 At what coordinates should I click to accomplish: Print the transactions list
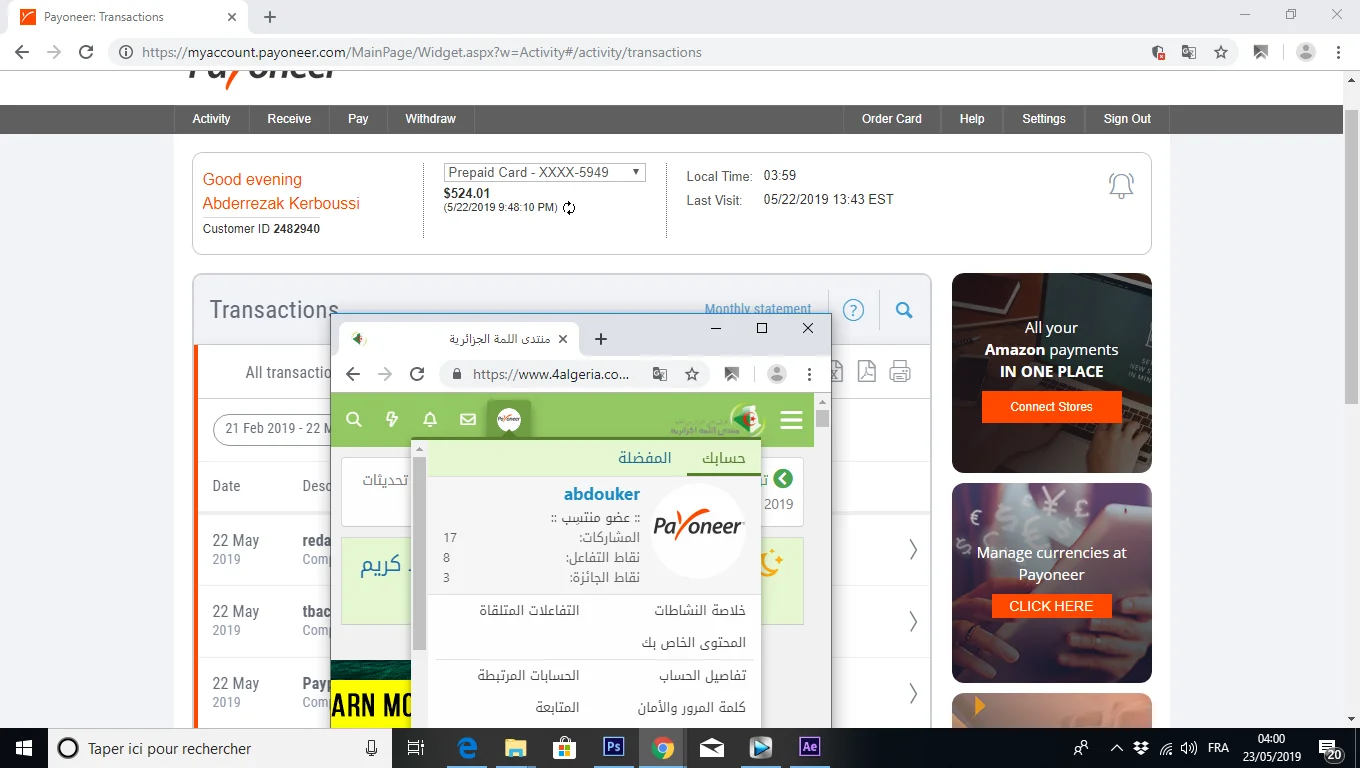tap(899, 371)
